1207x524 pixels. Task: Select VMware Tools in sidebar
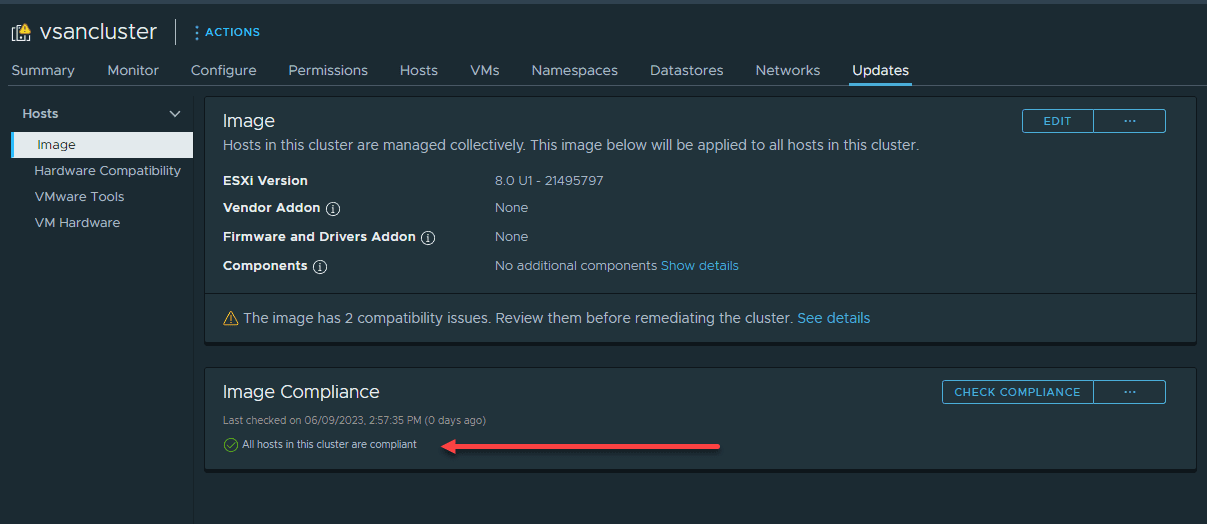click(79, 197)
